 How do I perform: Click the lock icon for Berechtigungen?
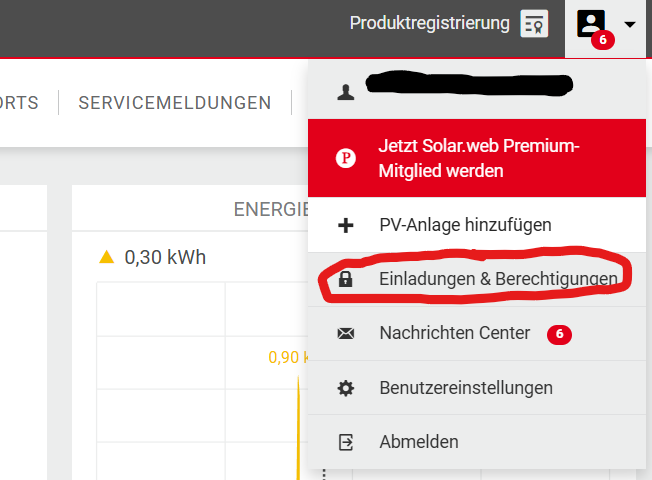(346, 280)
